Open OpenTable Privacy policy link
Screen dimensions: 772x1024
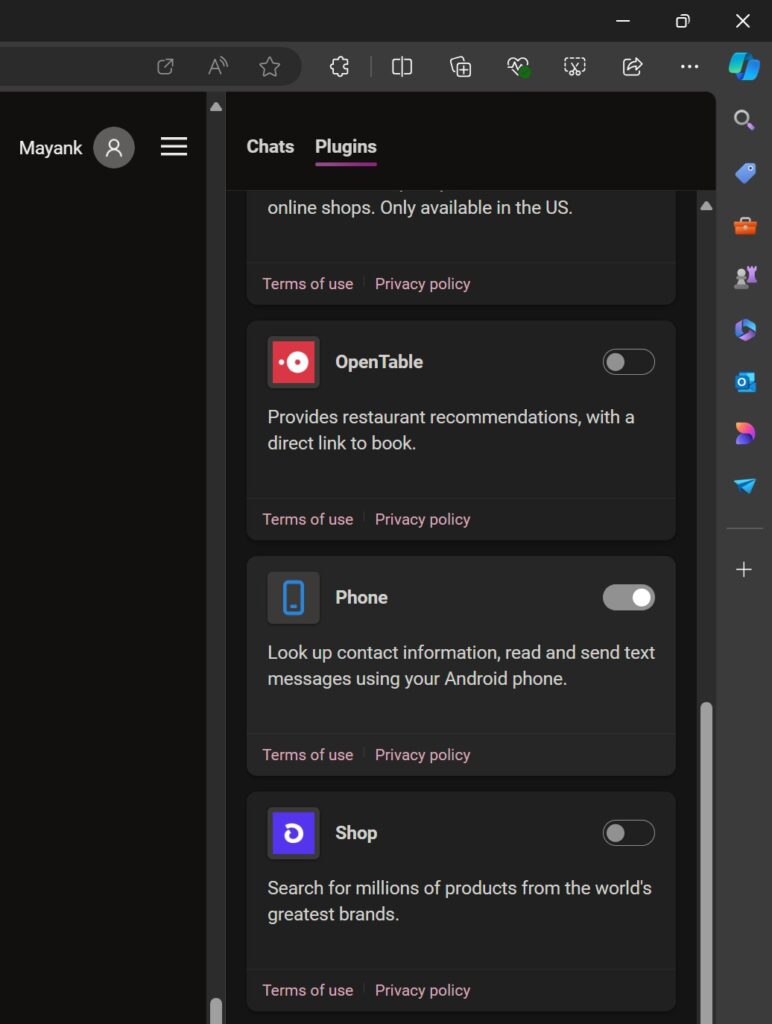[x=423, y=519]
